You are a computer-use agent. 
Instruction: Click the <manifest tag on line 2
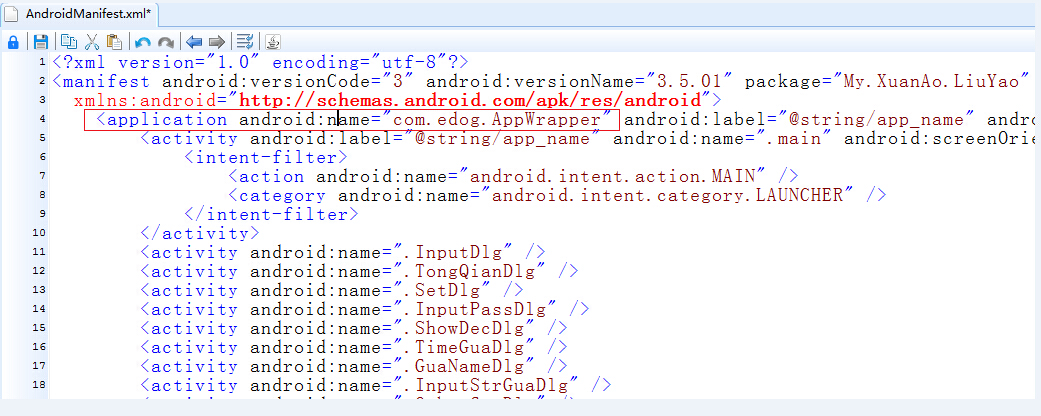[x=102, y=82]
